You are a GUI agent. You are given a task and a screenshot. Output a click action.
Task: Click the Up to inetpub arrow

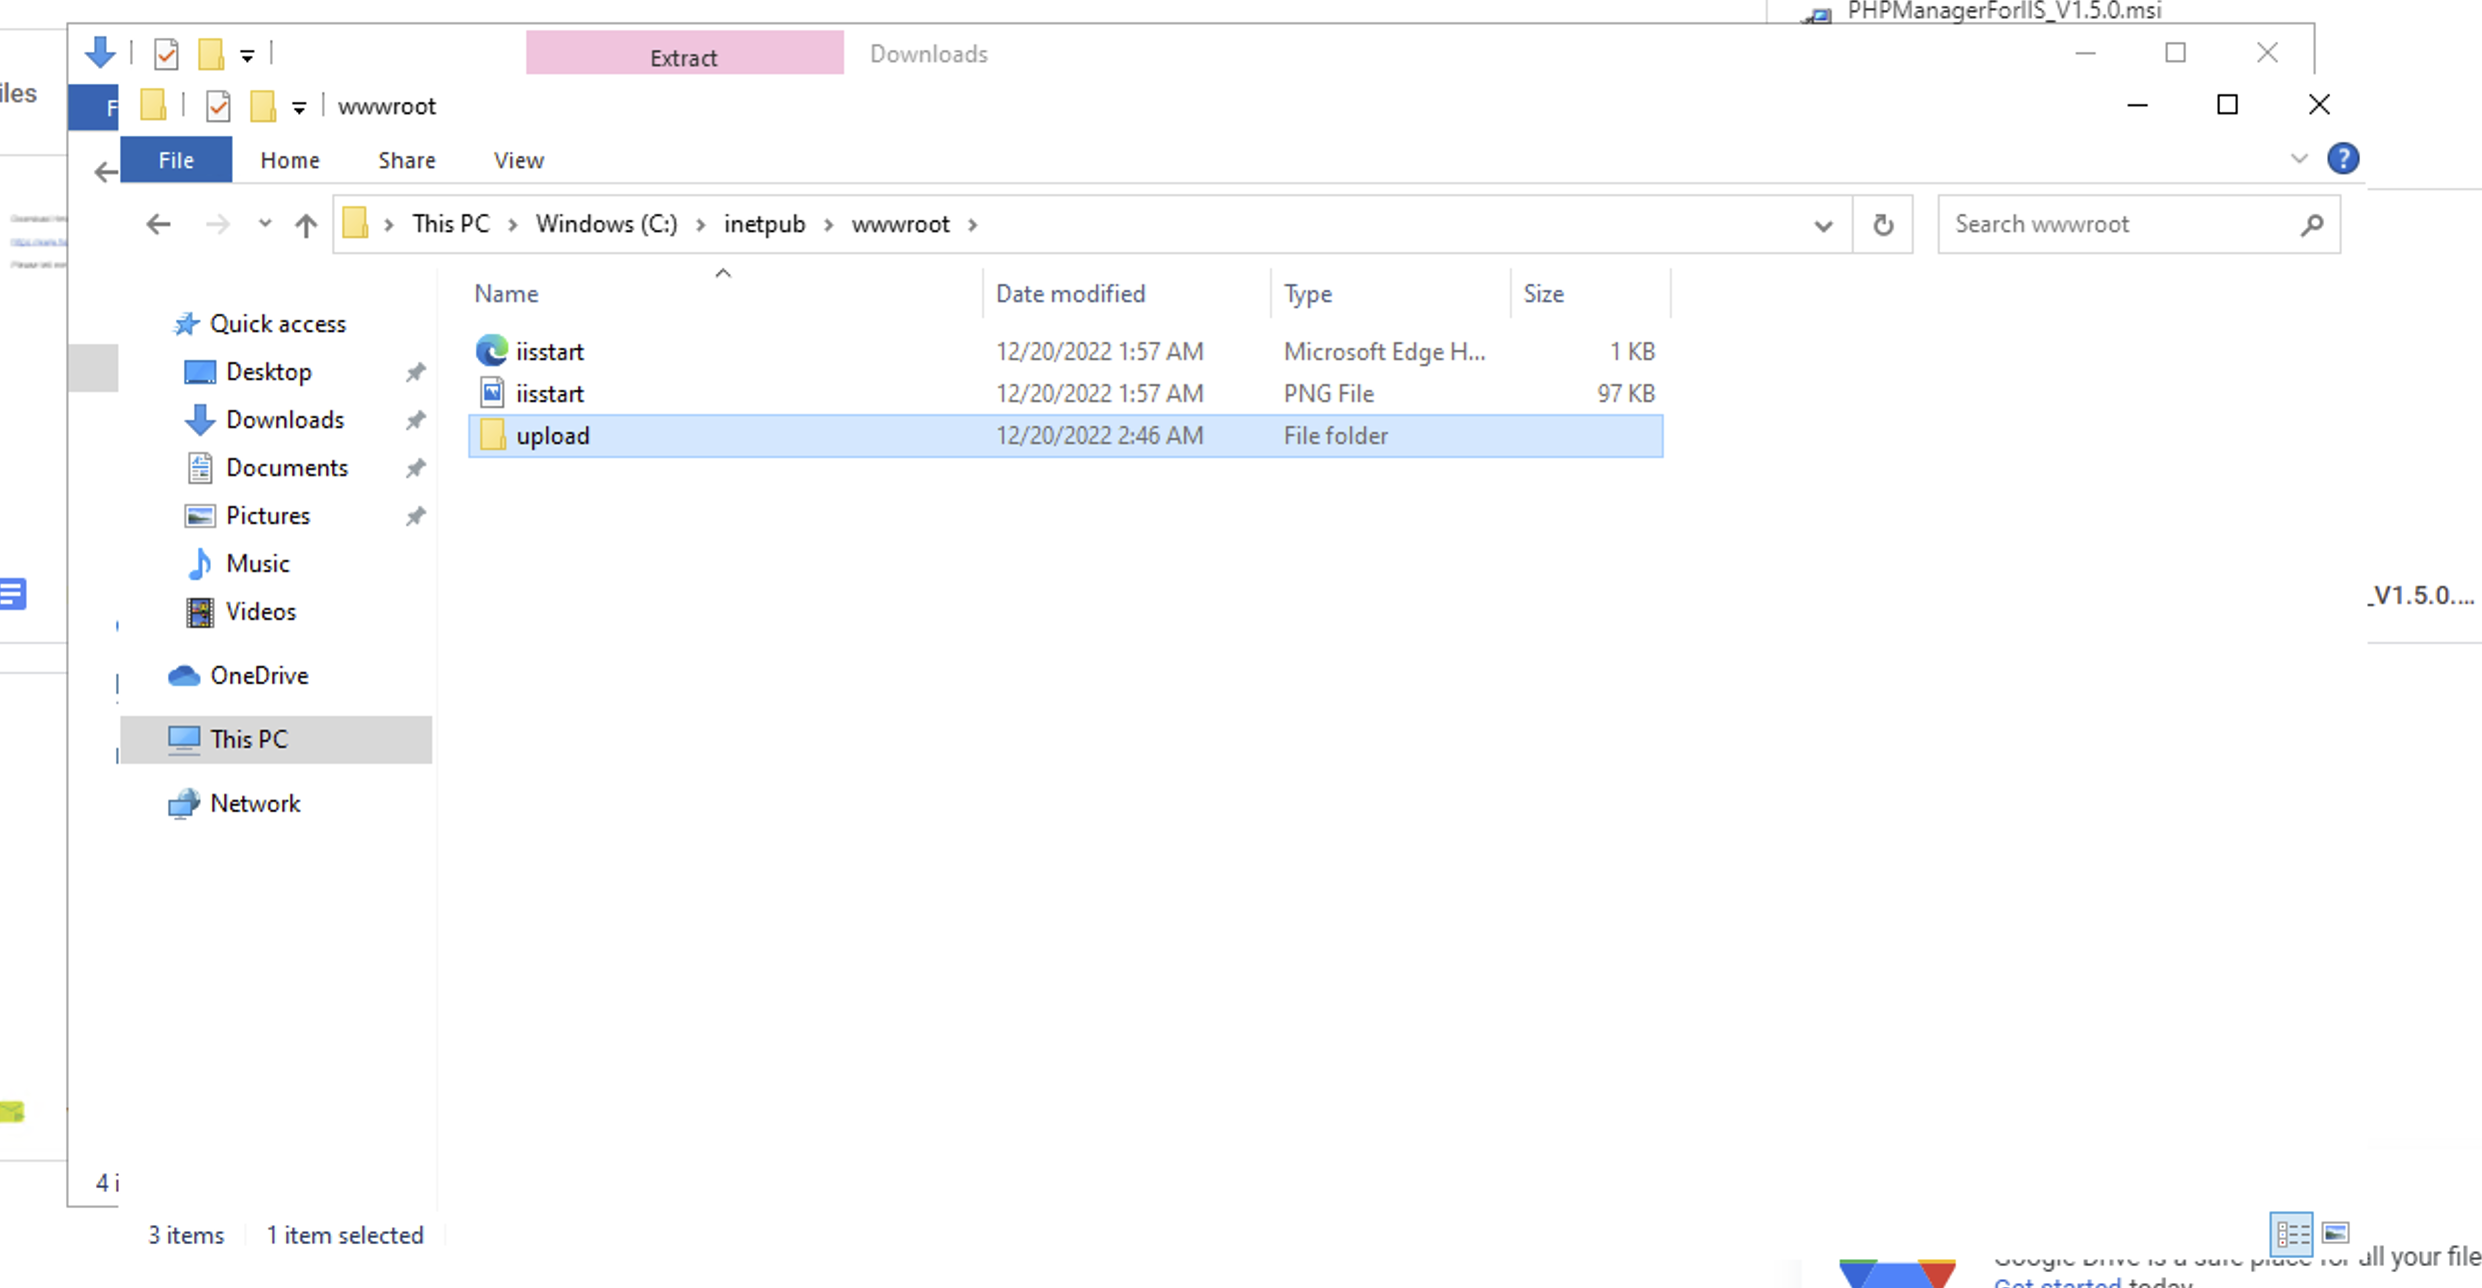(306, 224)
